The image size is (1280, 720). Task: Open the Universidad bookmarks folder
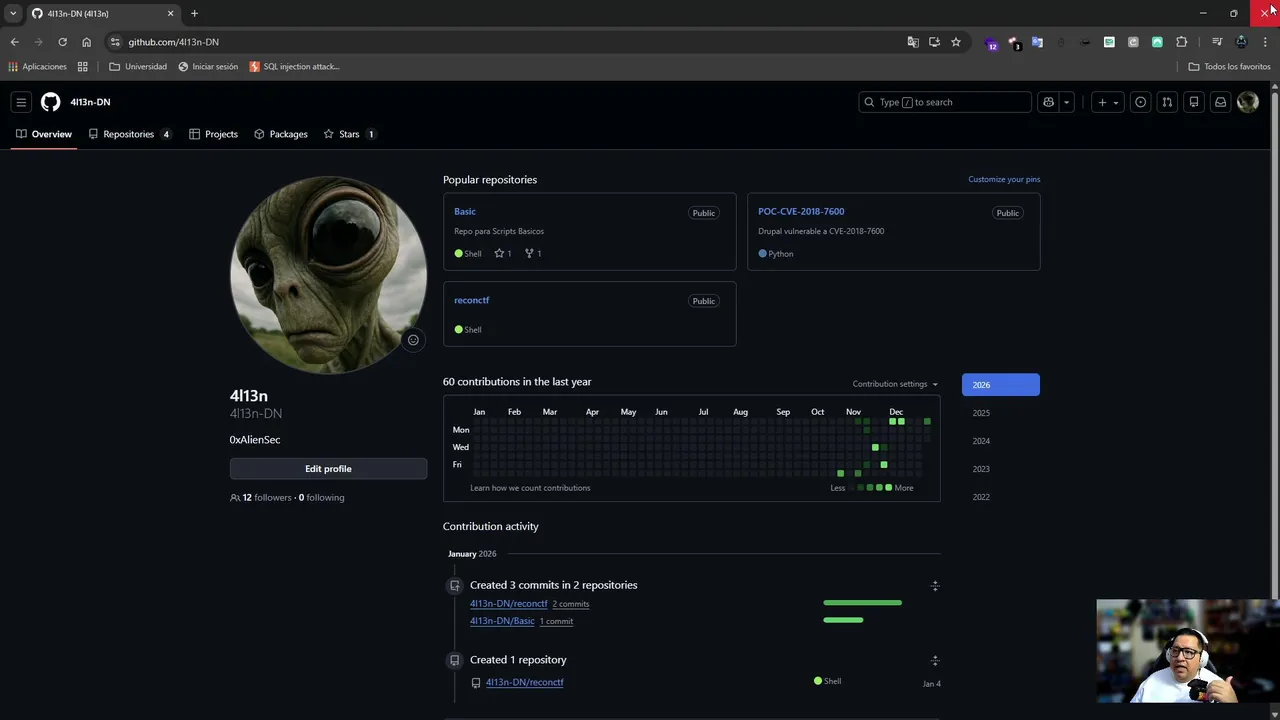[138, 67]
